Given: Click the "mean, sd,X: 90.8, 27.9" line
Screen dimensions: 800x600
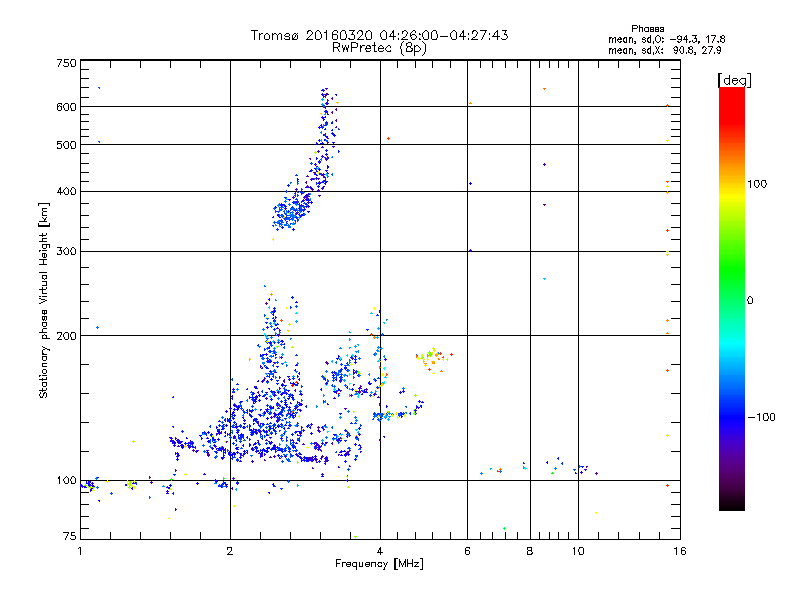Looking at the screenshot, I should pos(664,50).
